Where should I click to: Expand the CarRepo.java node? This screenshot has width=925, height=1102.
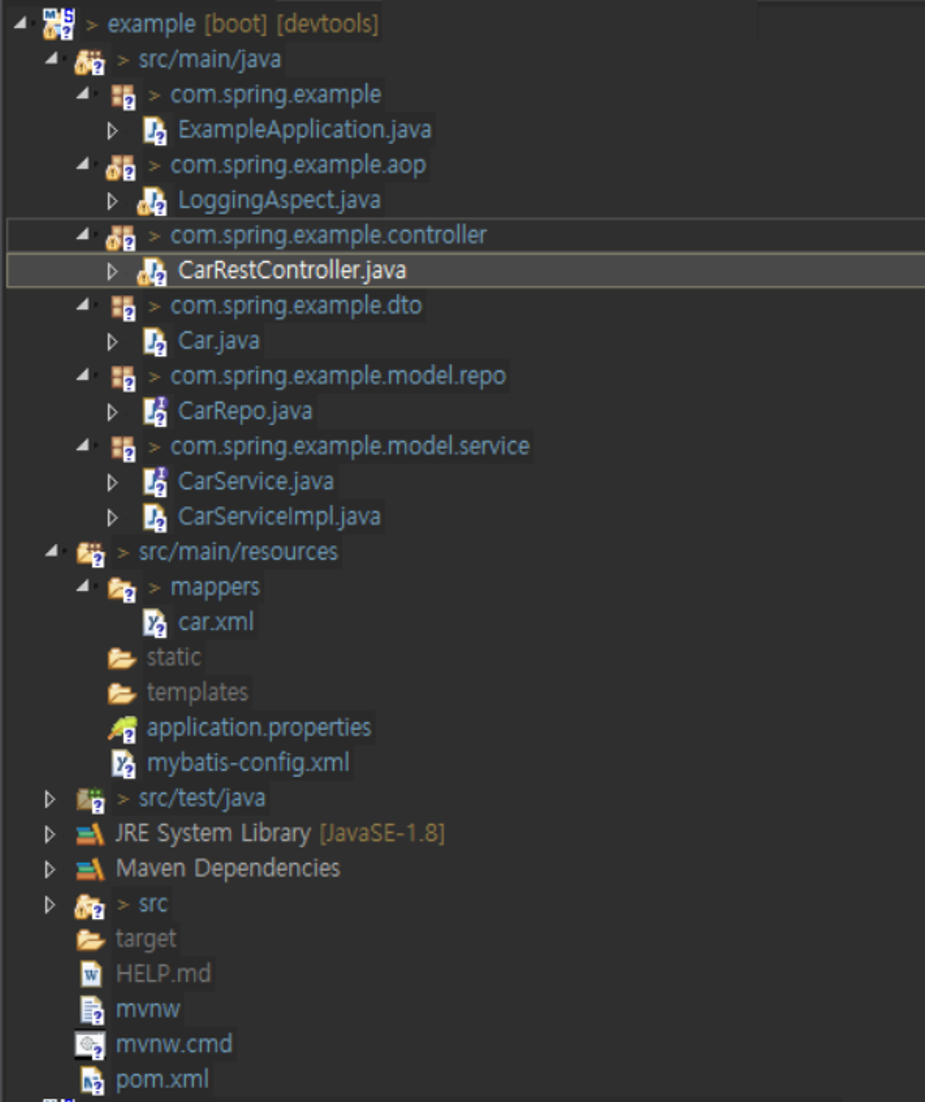pos(112,413)
